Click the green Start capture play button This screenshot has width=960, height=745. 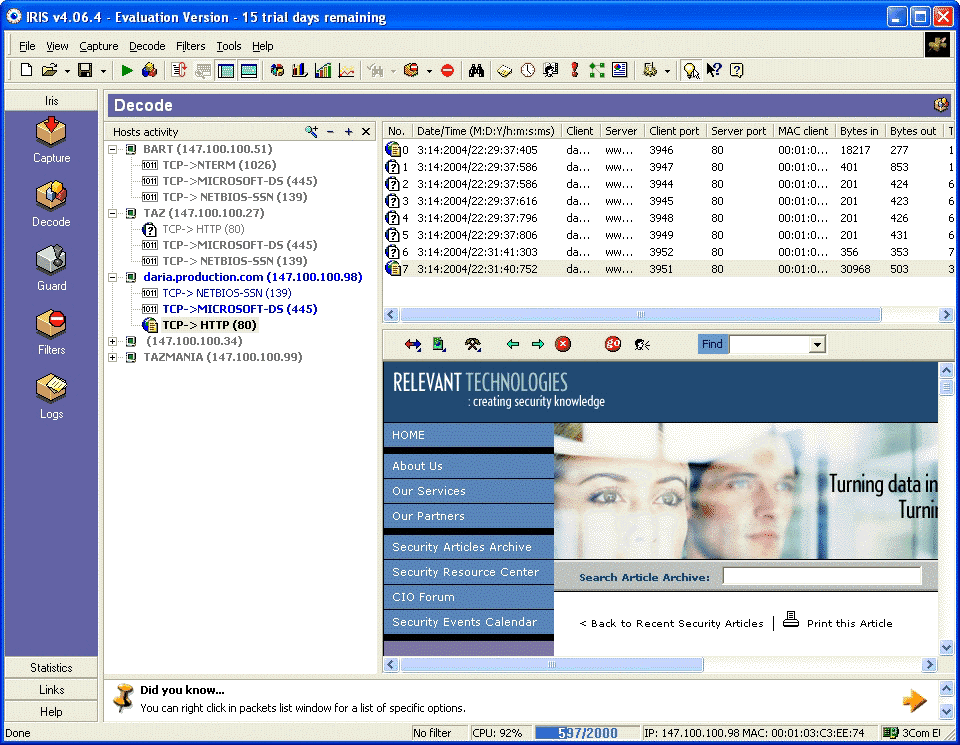[127, 70]
